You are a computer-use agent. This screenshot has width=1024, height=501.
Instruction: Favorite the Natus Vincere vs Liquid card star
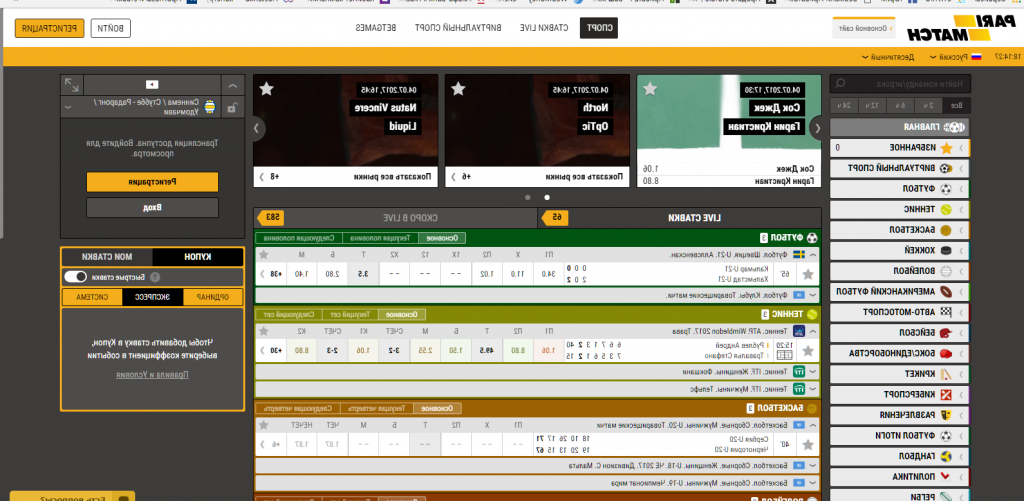tap(266, 89)
